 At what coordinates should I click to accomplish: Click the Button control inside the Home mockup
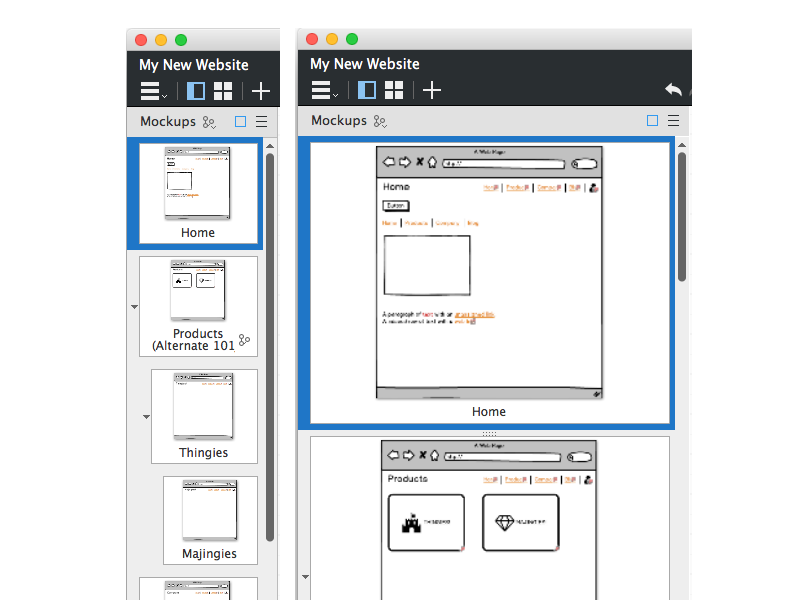coord(395,206)
